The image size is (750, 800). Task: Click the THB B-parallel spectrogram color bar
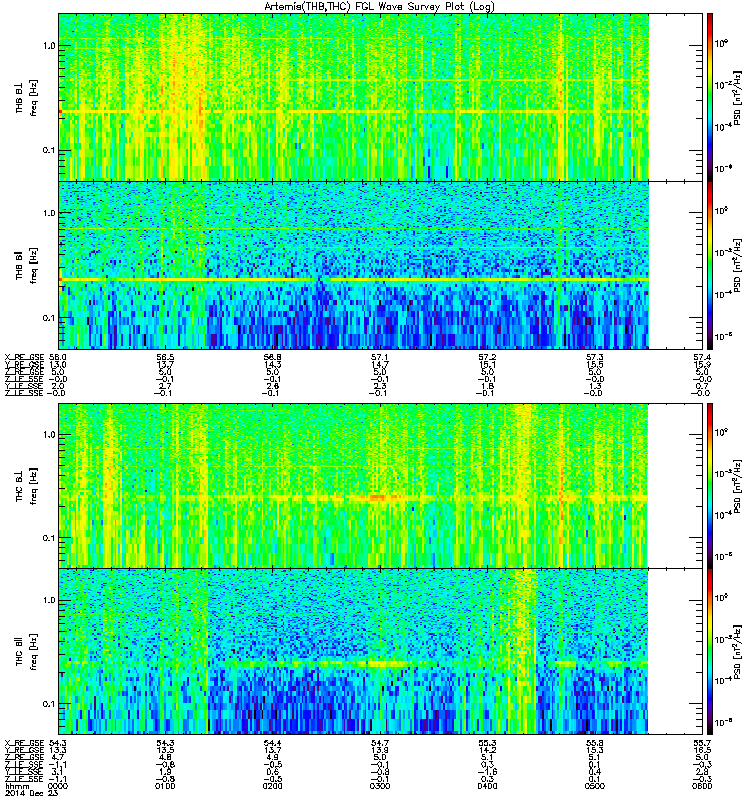tap(710, 265)
